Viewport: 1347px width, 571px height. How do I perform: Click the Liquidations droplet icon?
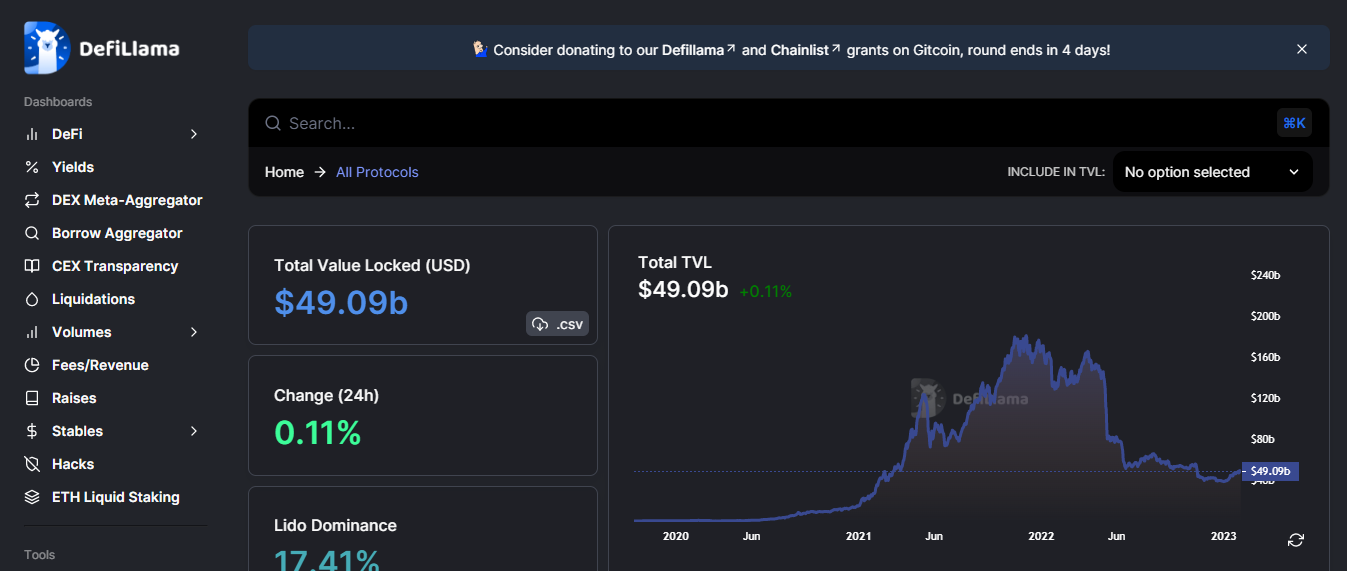[32, 299]
